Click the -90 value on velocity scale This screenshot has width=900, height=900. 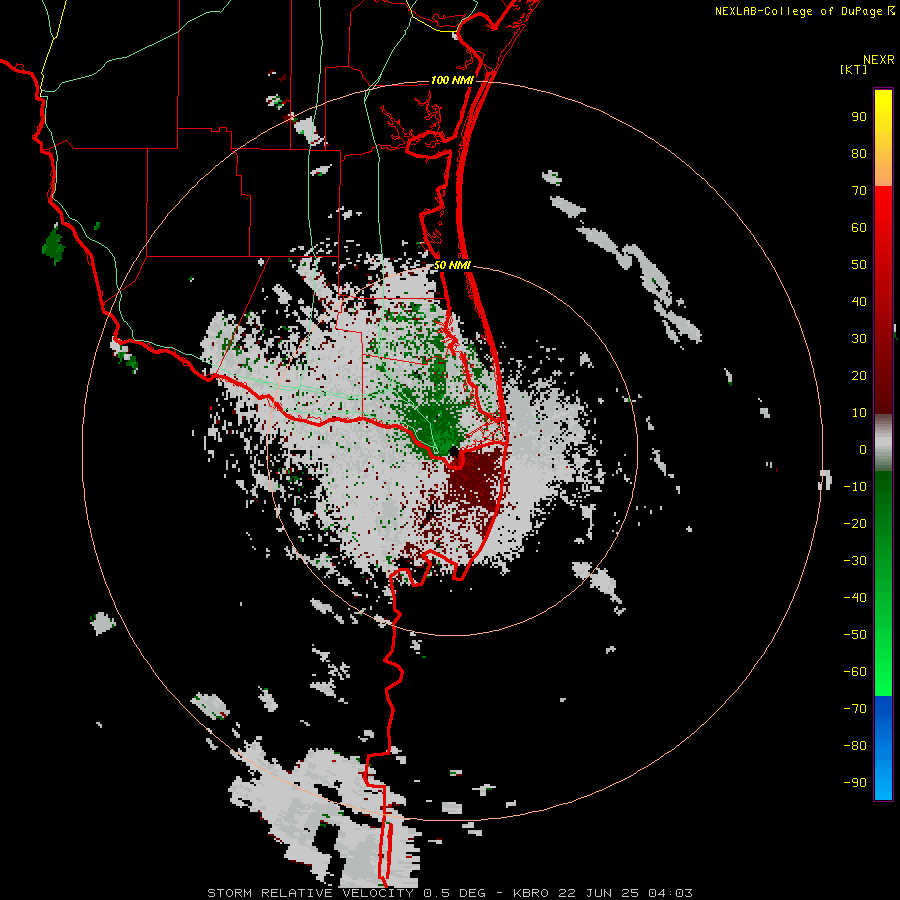[855, 783]
